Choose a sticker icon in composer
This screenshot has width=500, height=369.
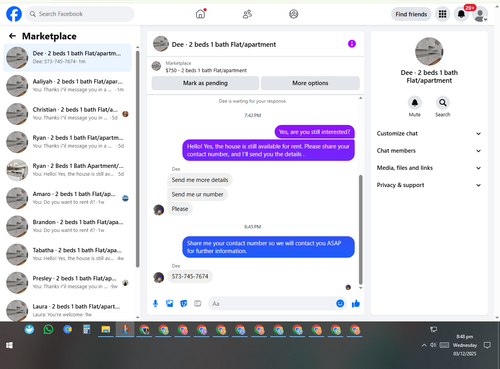tap(184, 303)
